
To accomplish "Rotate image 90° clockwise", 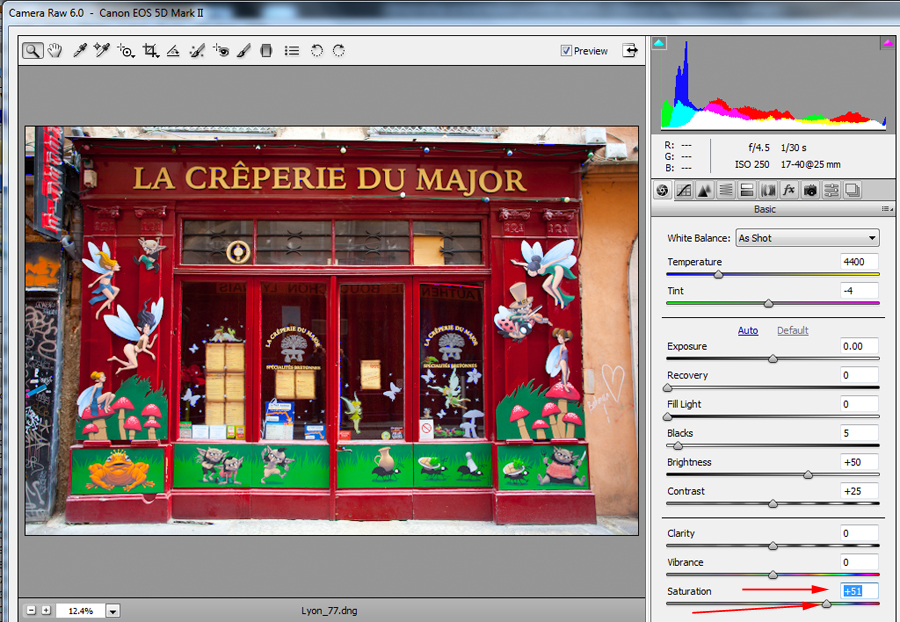I will pyautogui.click(x=339, y=51).
